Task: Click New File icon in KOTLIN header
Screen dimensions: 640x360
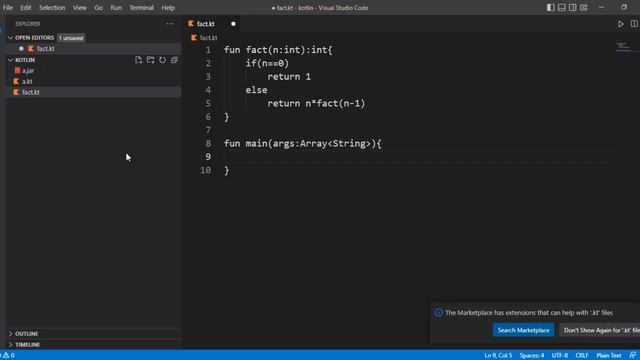Action: [x=138, y=60]
